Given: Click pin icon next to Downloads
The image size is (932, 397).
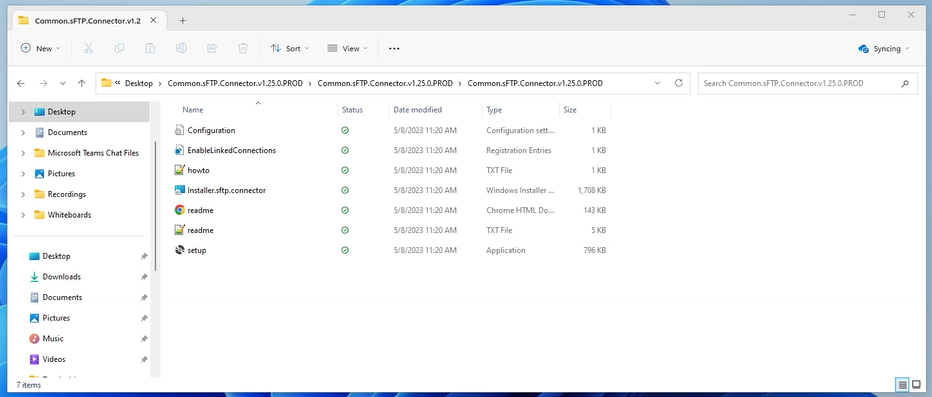Looking at the screenshot, I should (x=144, y=277).
